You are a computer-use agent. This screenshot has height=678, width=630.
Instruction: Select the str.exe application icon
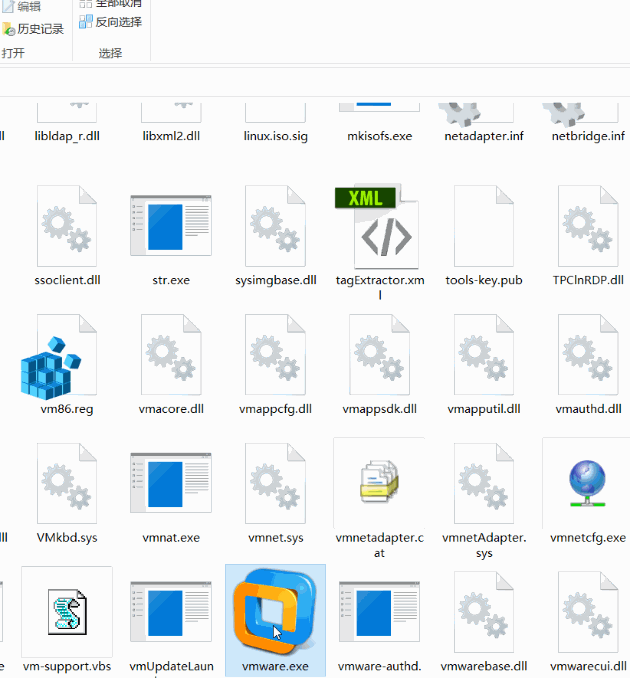click(x=171, y=225)
